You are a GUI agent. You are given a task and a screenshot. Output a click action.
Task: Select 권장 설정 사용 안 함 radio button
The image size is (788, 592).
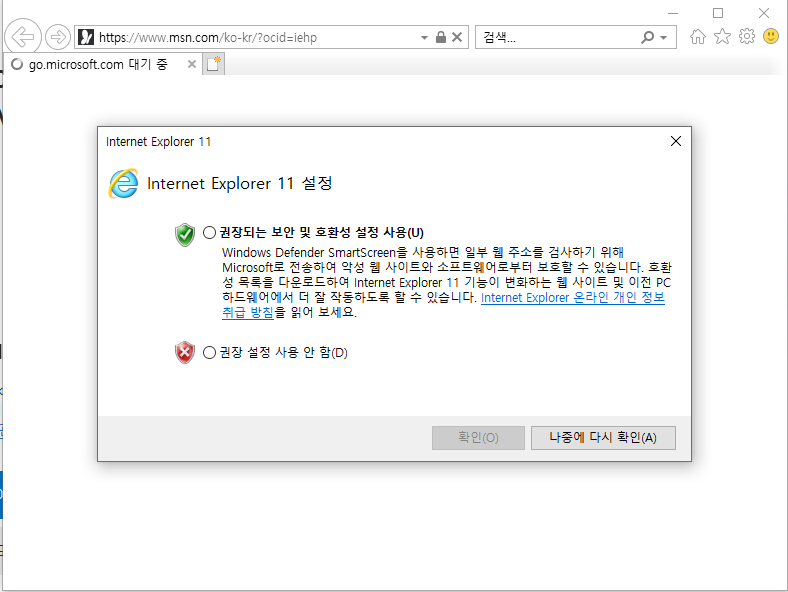pos(209,352)
